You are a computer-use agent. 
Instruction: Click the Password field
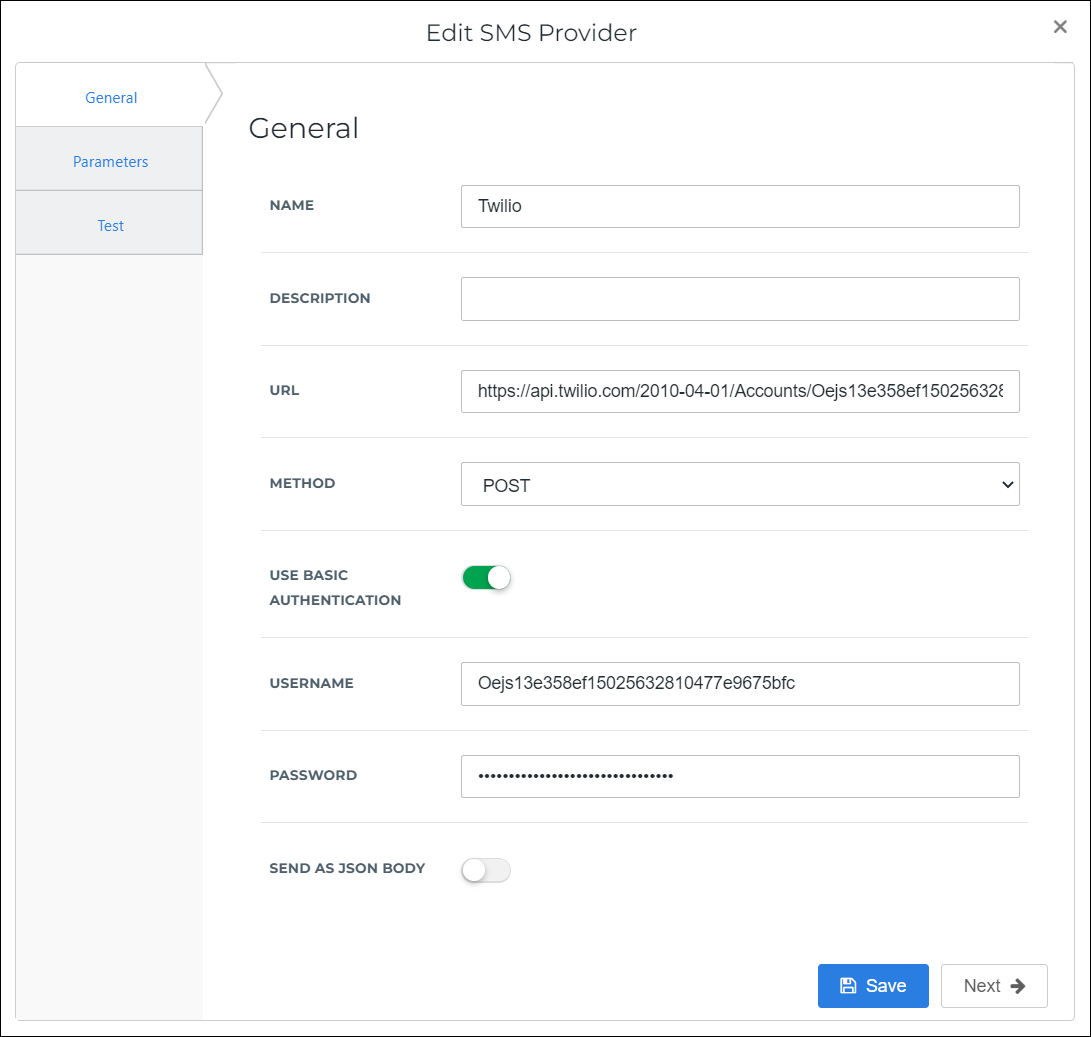[740, 776]
